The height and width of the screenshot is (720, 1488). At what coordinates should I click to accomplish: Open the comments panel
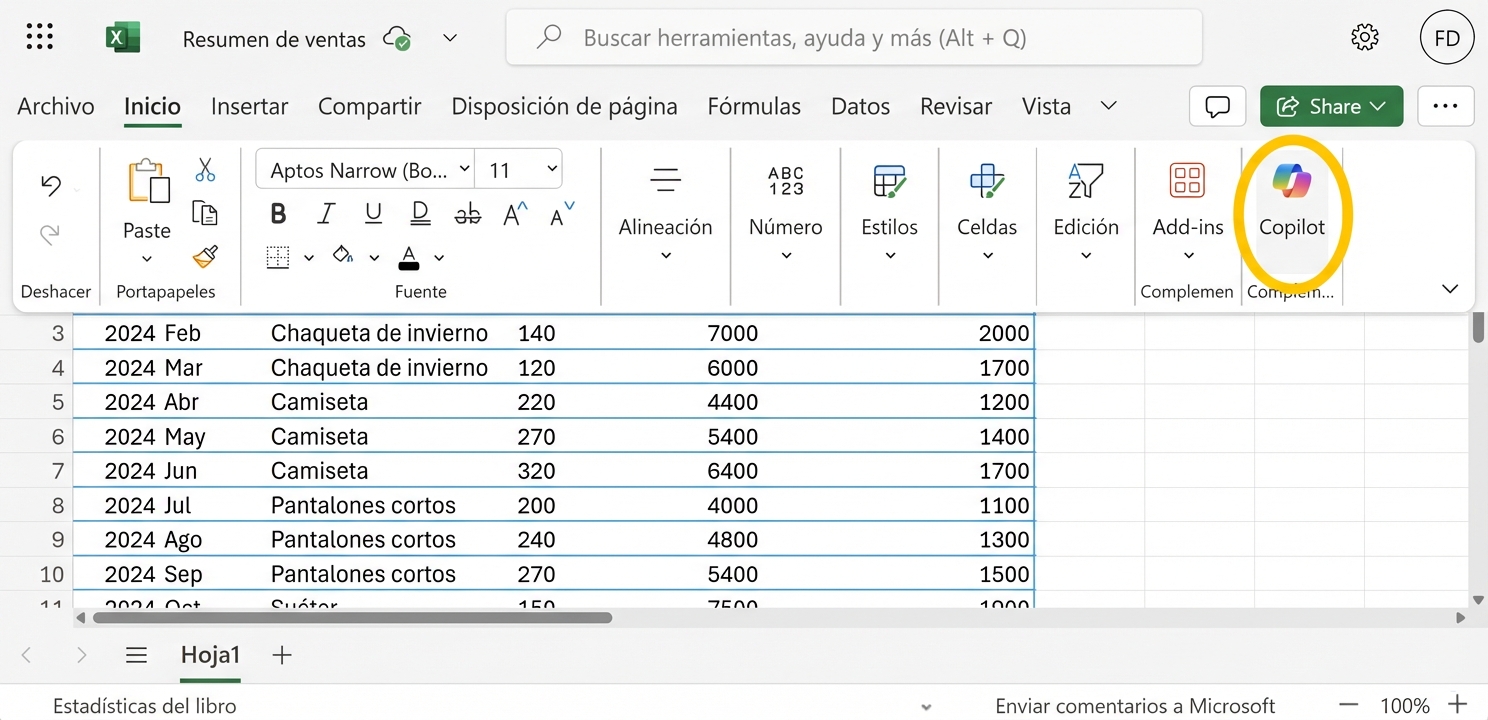[x=1217, y=106]
